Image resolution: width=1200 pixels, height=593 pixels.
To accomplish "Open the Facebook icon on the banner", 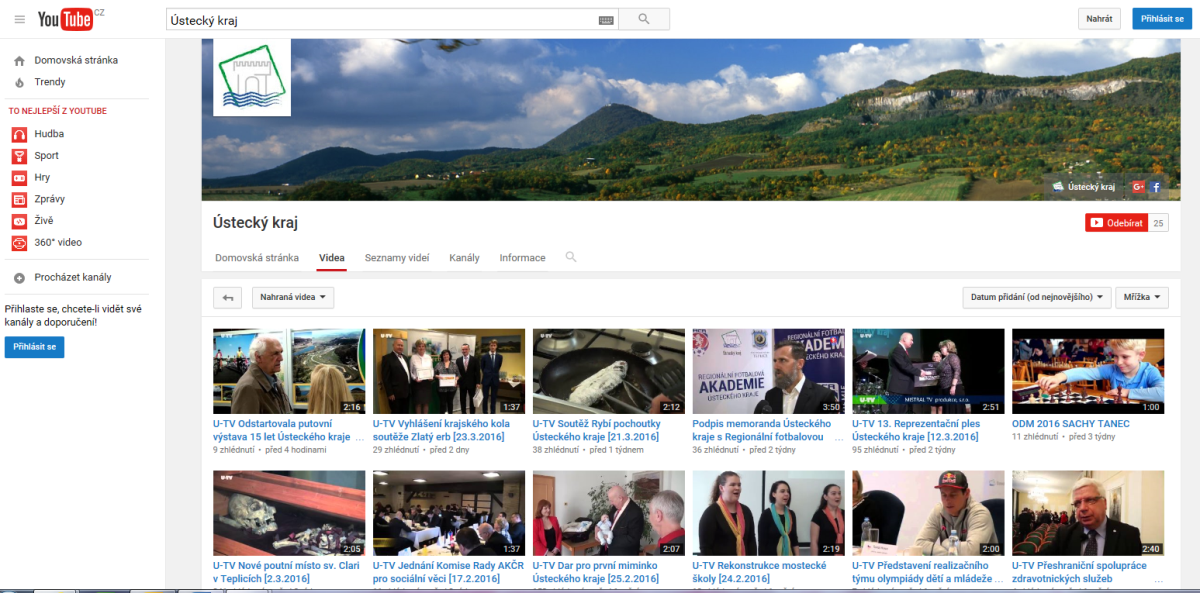I will (x=1155, y=187).
